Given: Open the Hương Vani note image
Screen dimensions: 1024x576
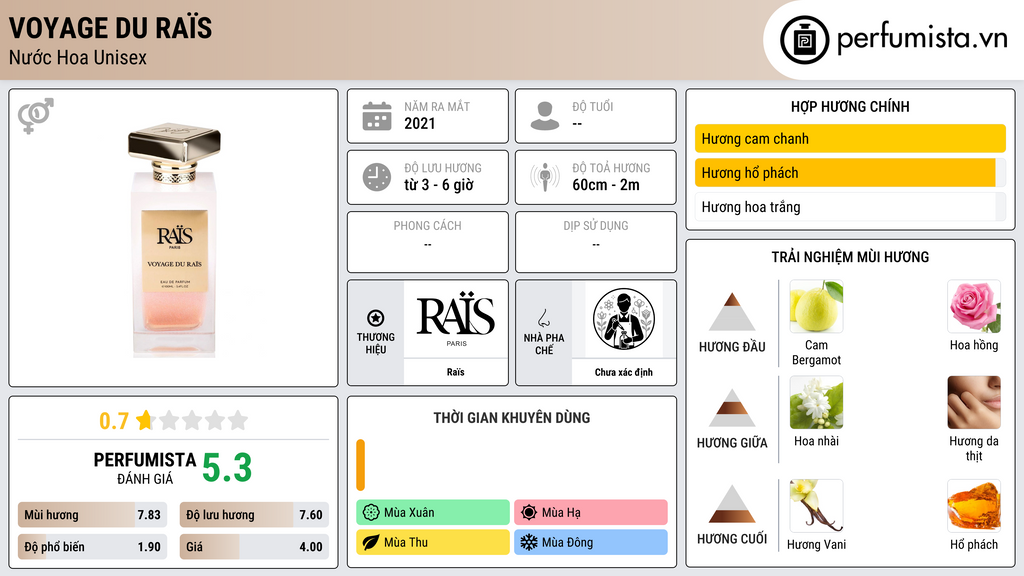Looking at the screenshot, I should (x=816, y=505).
